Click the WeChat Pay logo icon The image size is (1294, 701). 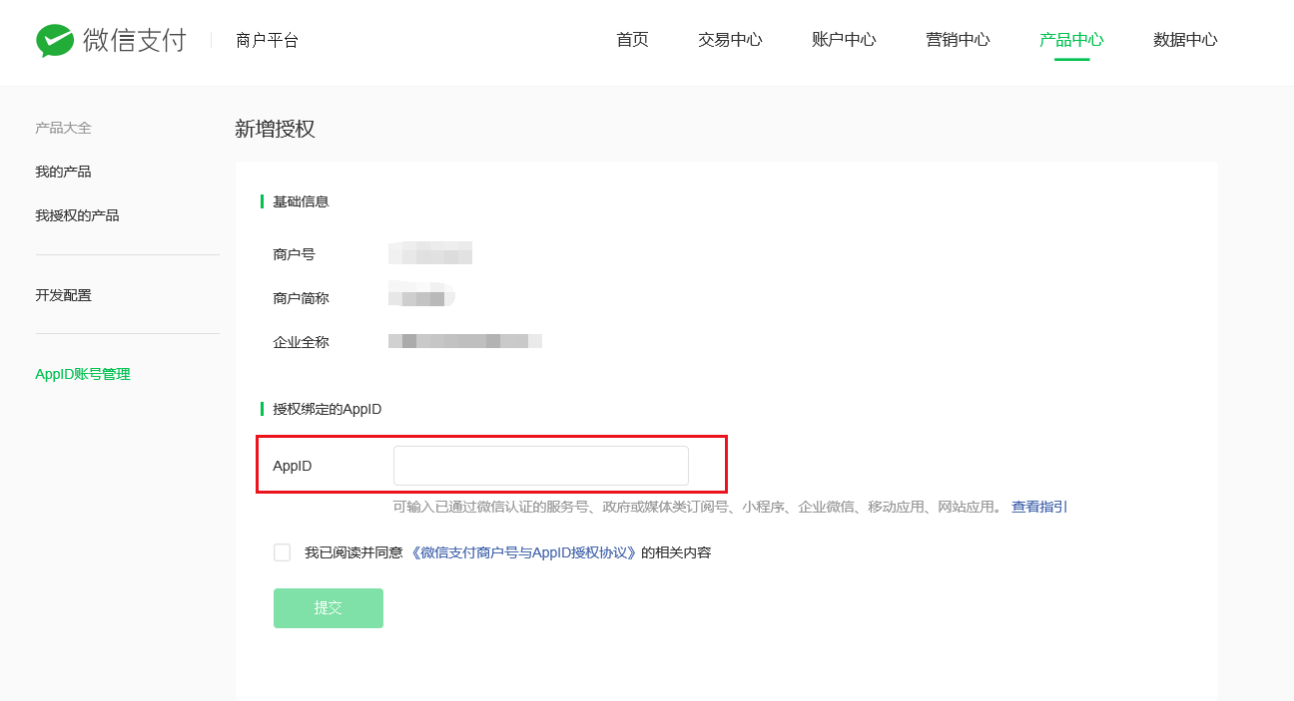coord(55,41)
